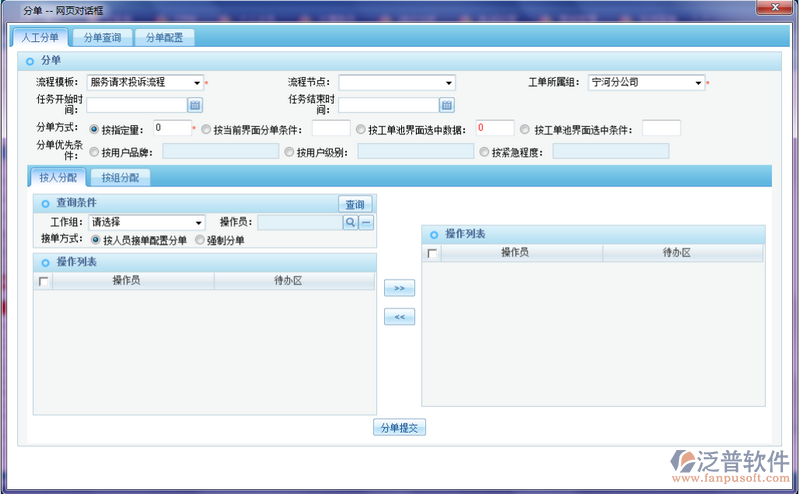Collapse the 查询条件 panel circle icon
The image size is (800, 494).
tap(45, 204)
